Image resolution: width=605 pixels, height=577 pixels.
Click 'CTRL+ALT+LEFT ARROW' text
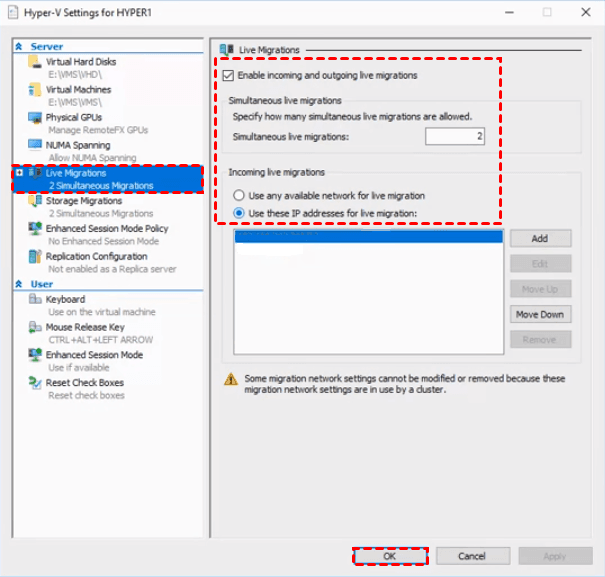(101, 340)
